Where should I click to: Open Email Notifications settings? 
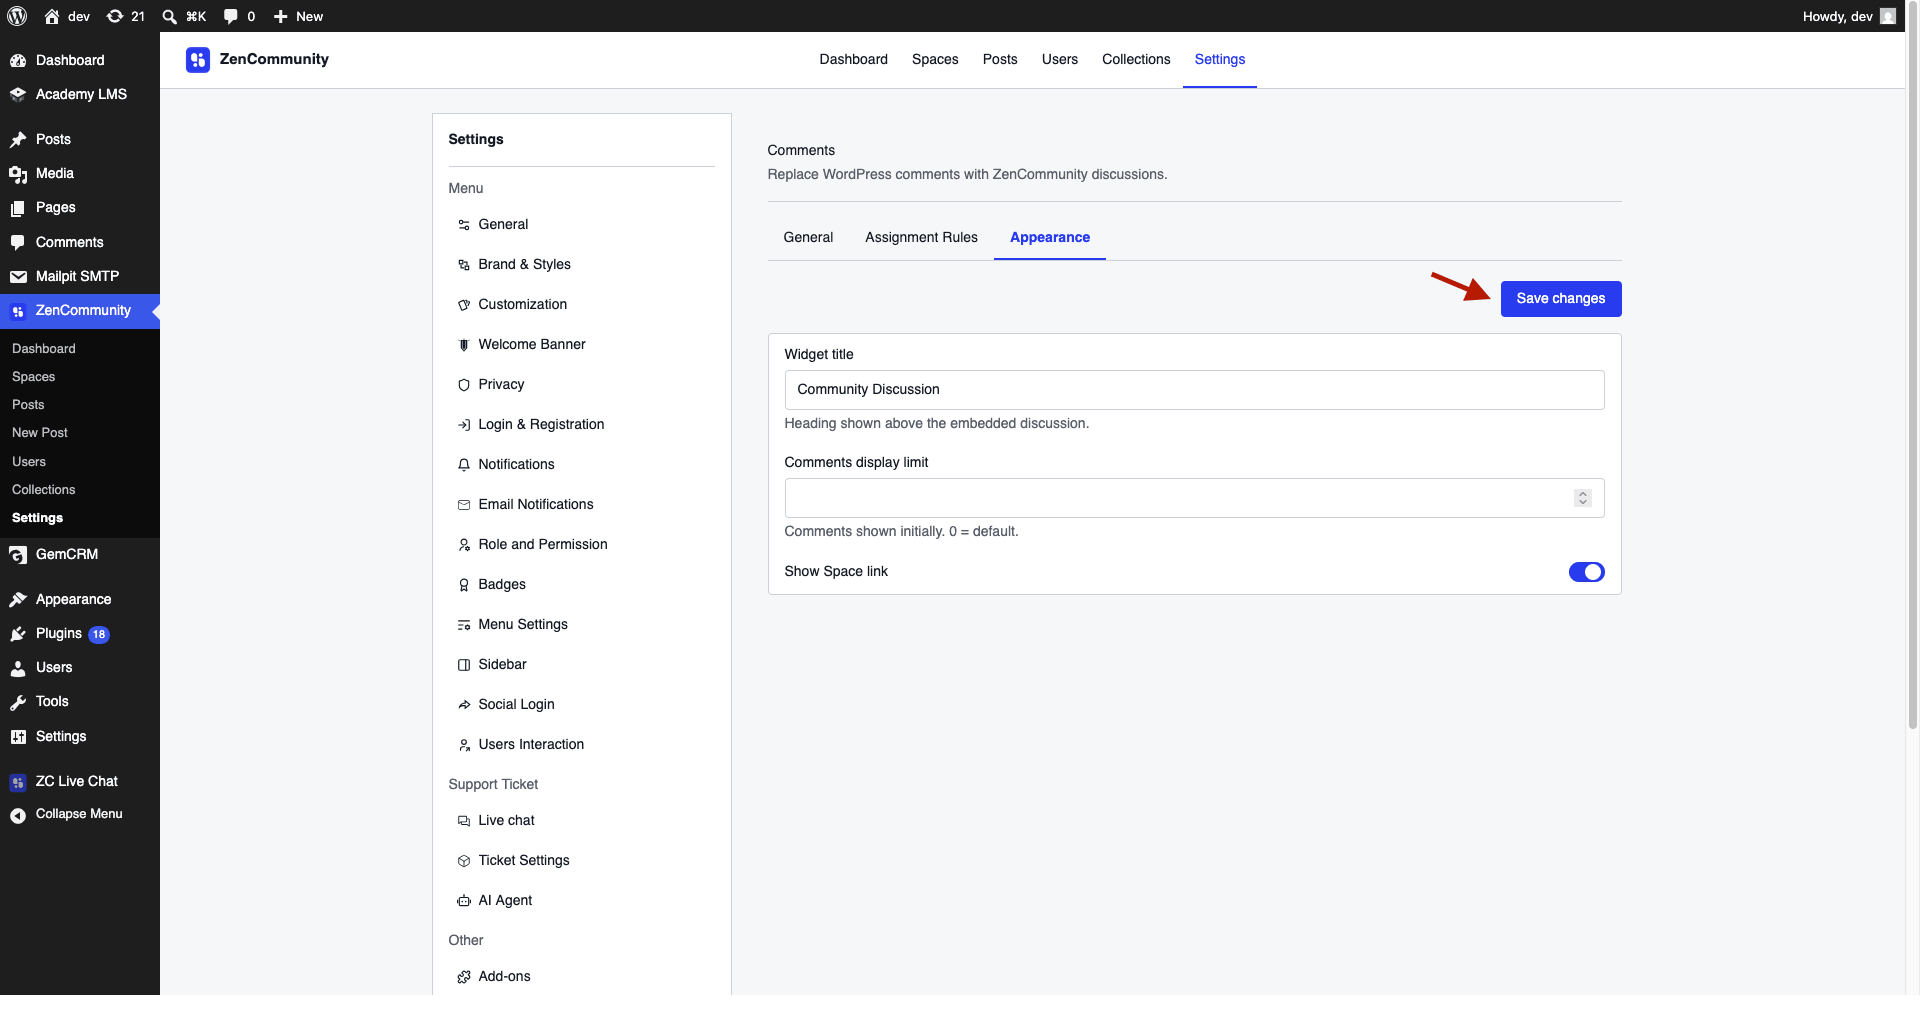(536, 505)
